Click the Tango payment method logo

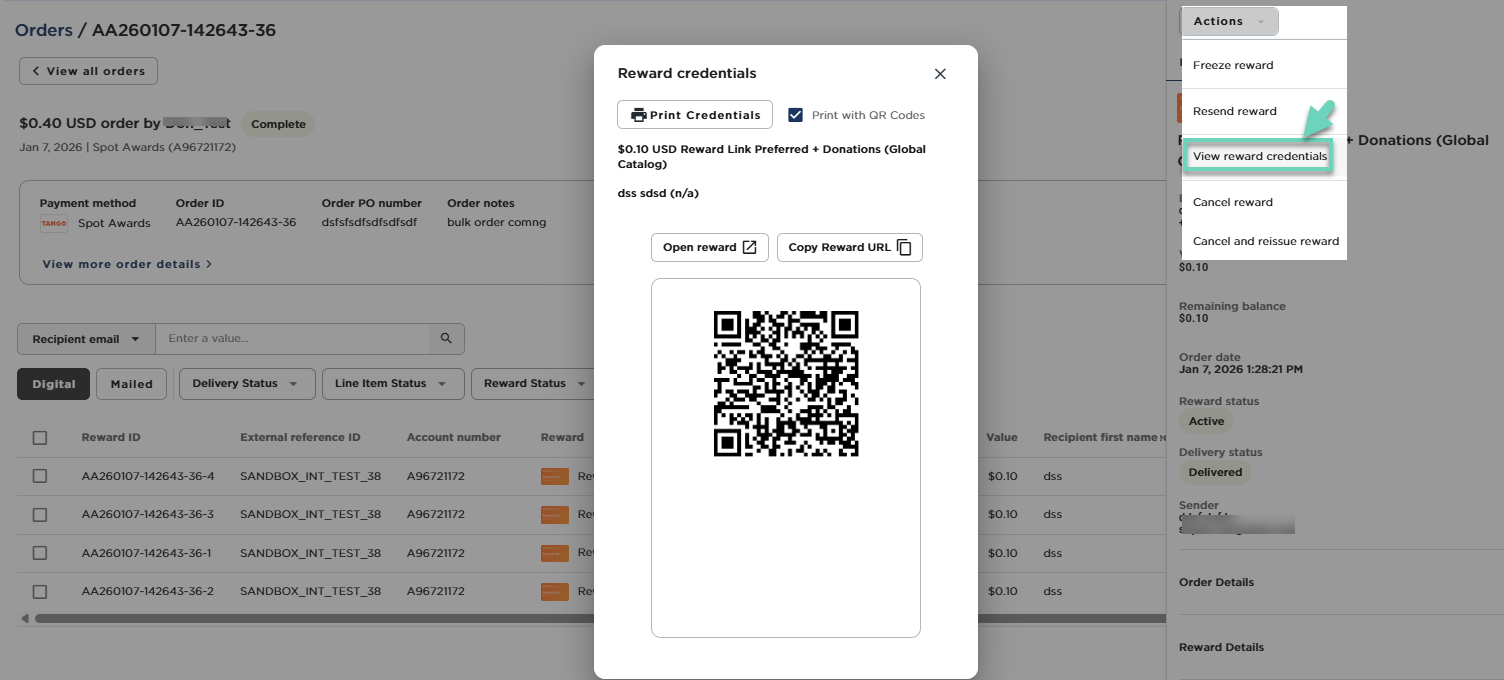pyautogui.click(x=54, y=223)
